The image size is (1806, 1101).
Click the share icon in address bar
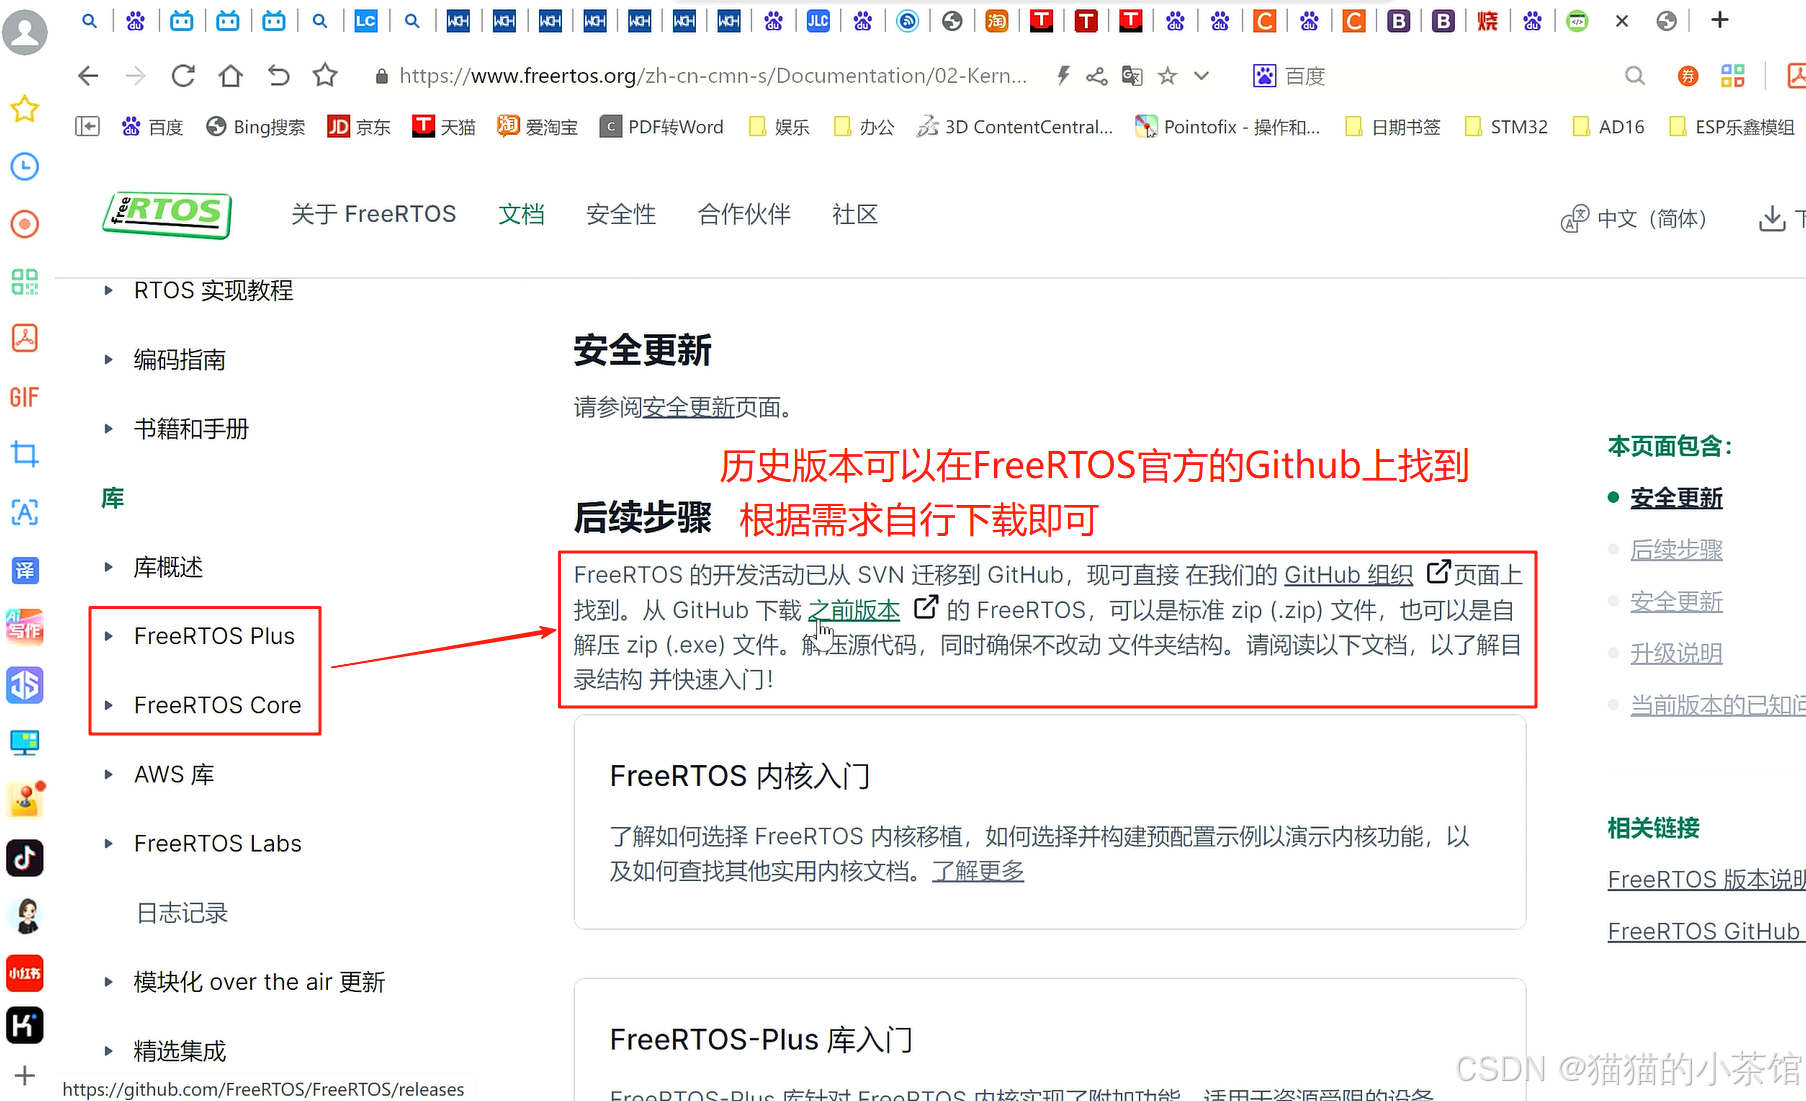coord(1097,76)
